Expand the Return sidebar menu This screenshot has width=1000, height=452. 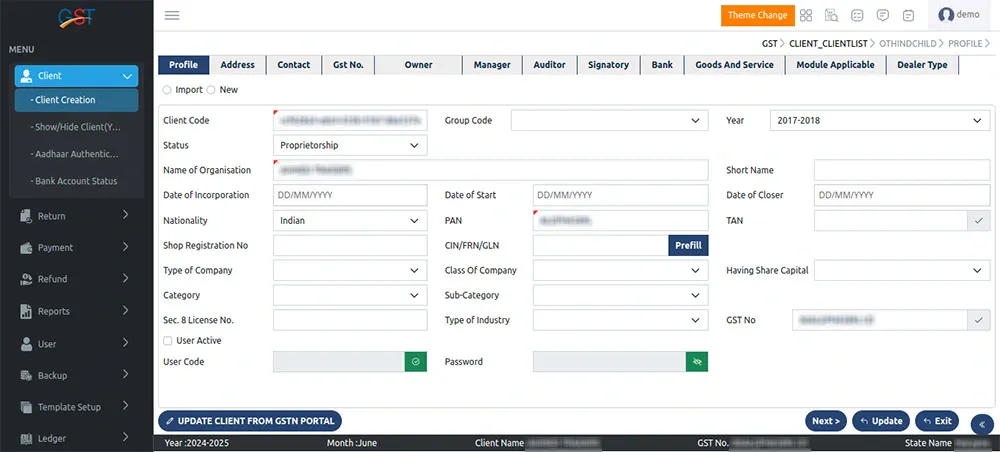click(77, 216)
